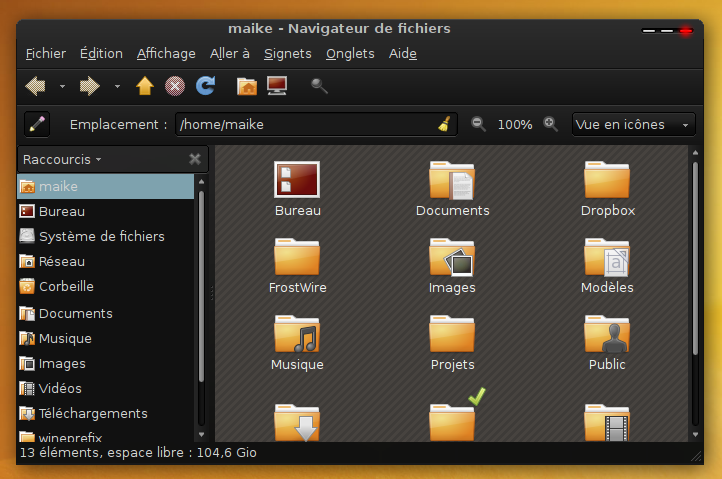
Task: Go up to the parent folder
Action: [x=145, y=86]
